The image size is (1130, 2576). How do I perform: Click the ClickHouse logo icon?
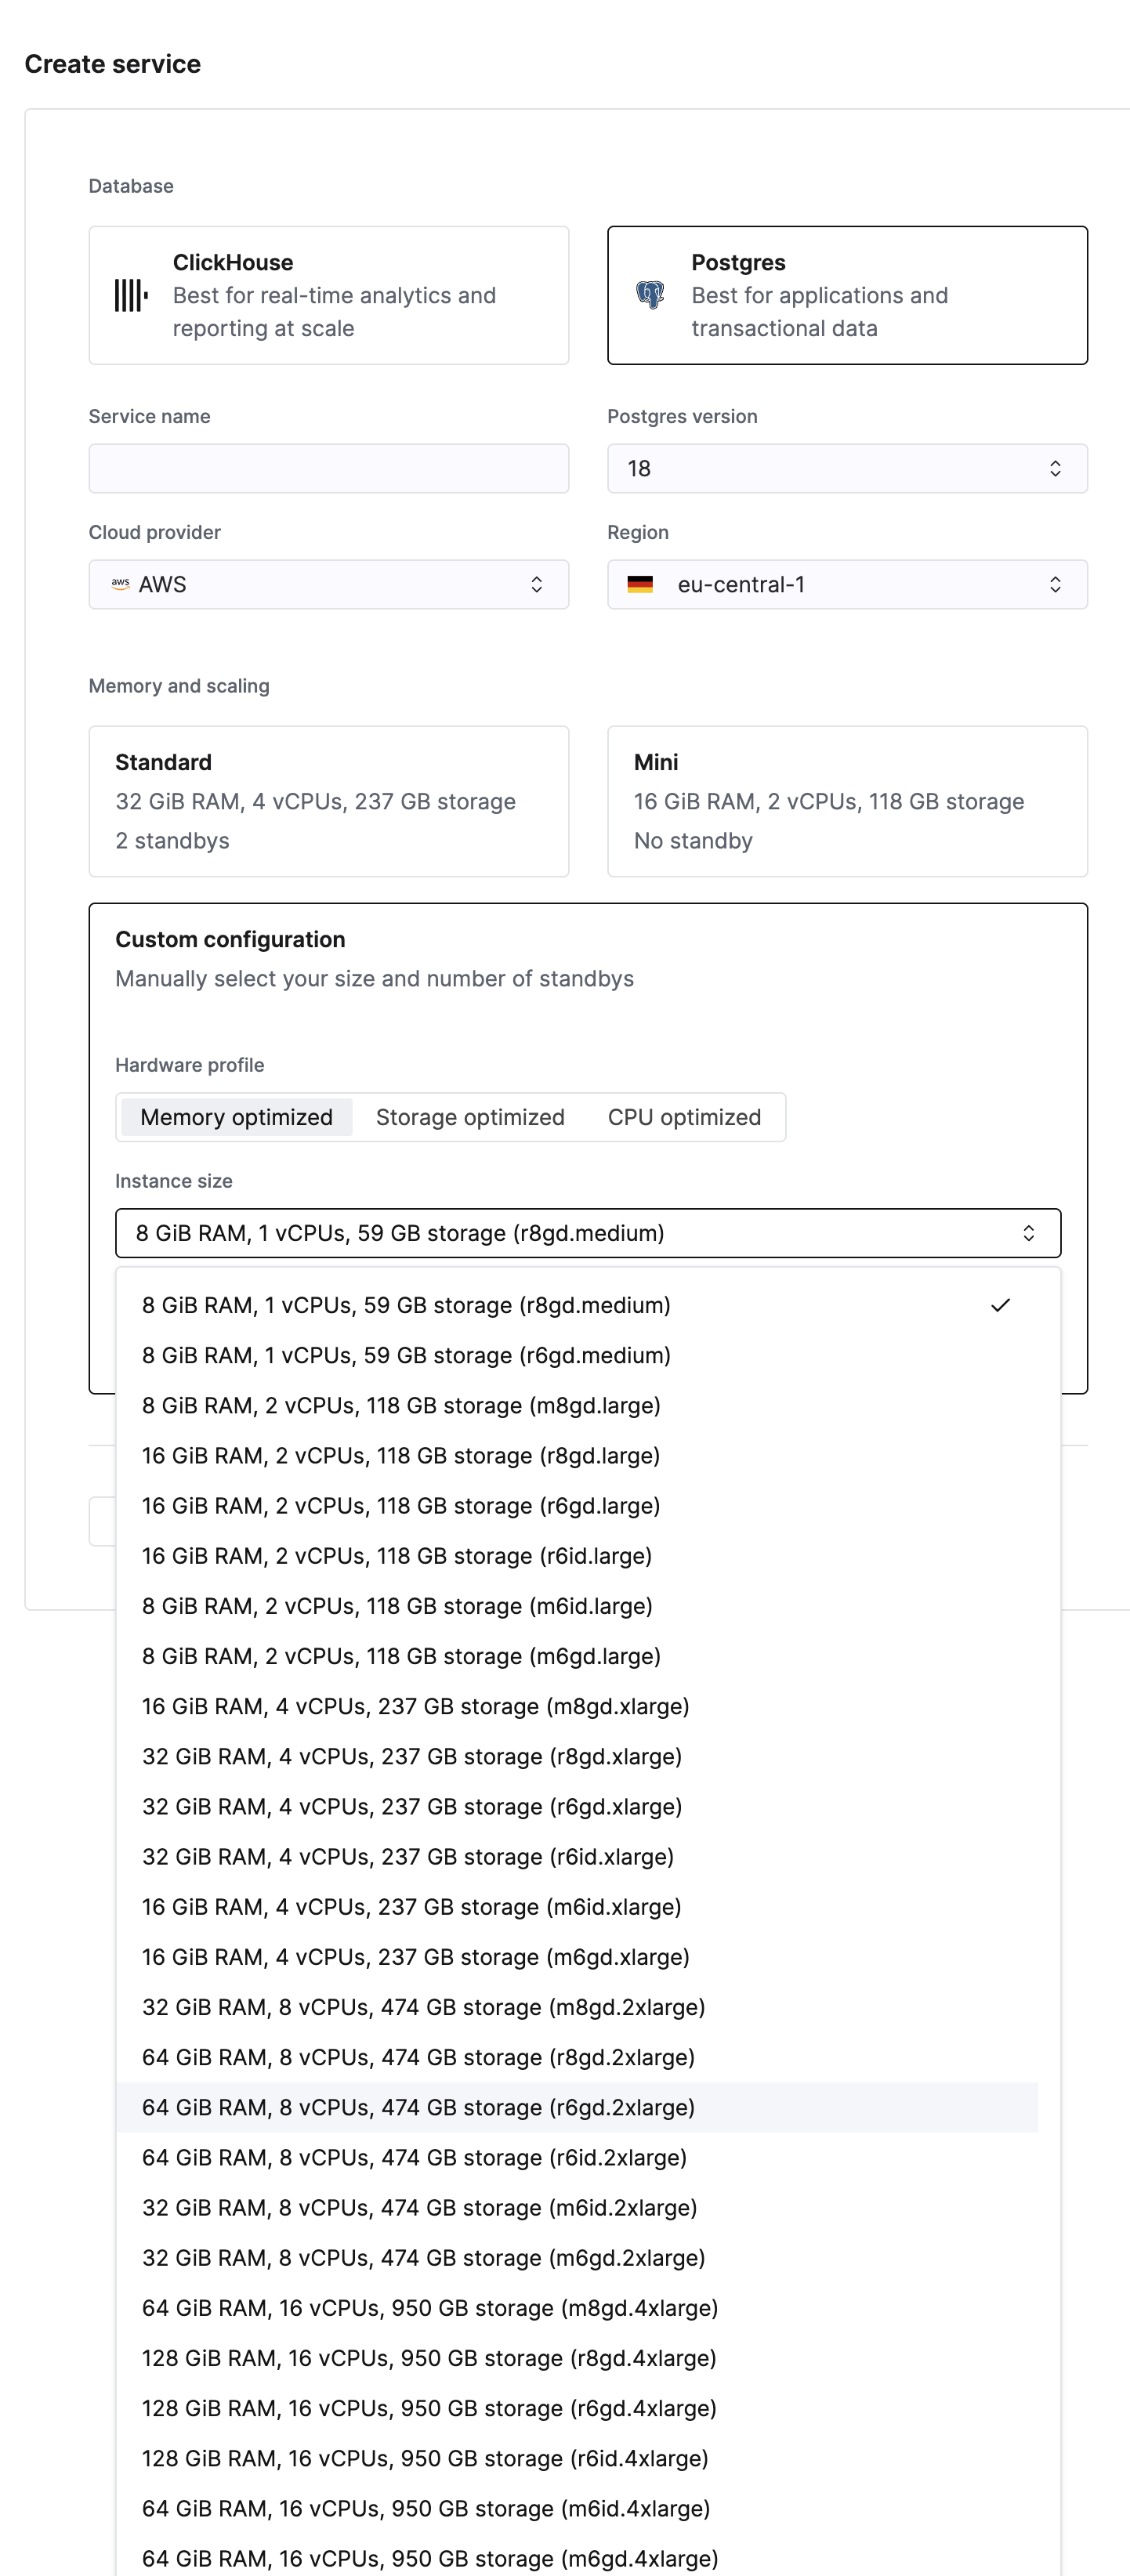(x=131, y=295)
